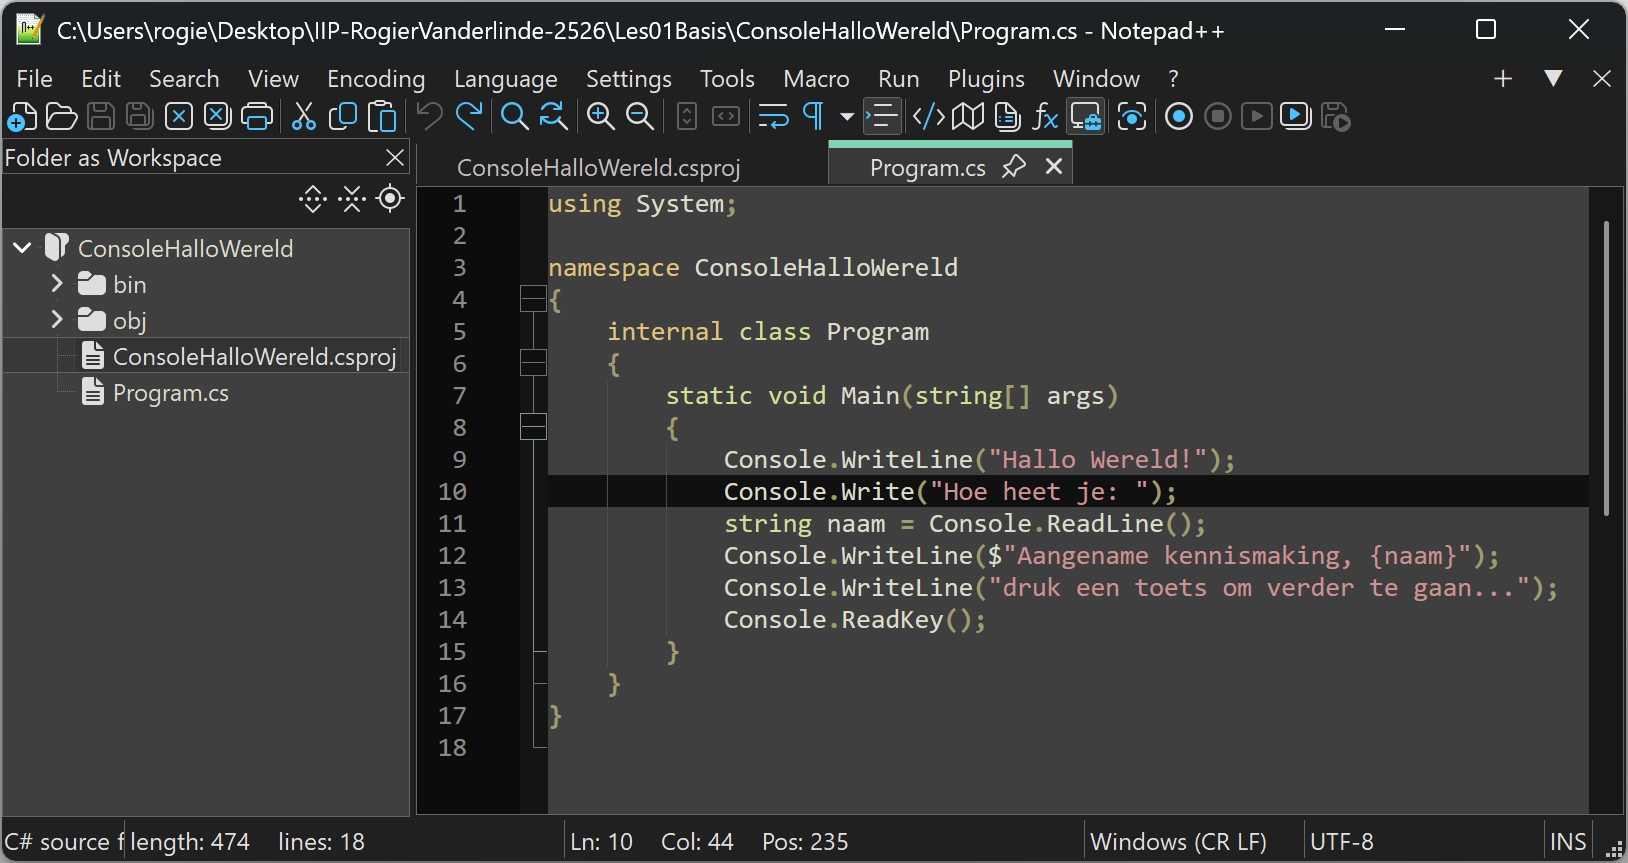Click the Close All documents icon
The height and width of the screenshot is (863, 1628).
218,117
